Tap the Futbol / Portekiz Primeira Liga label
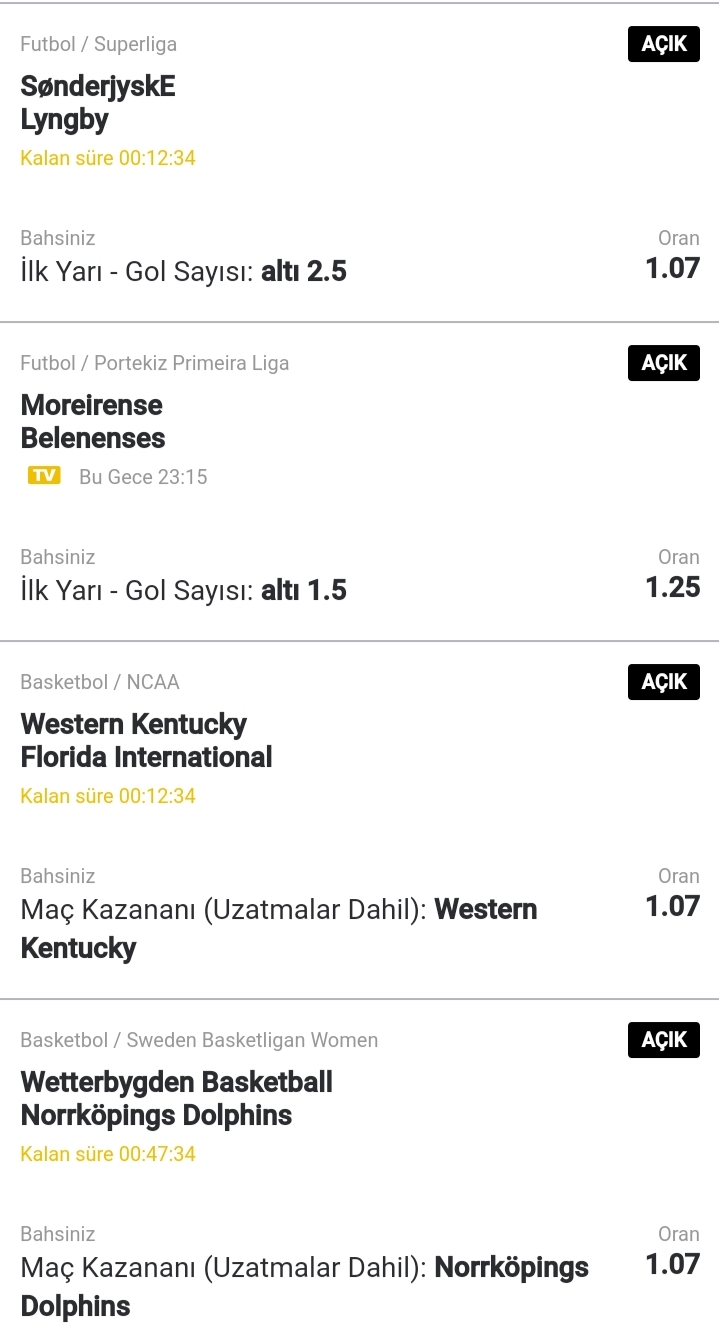This screenshot has height=1337, width=719. [155, 363]
